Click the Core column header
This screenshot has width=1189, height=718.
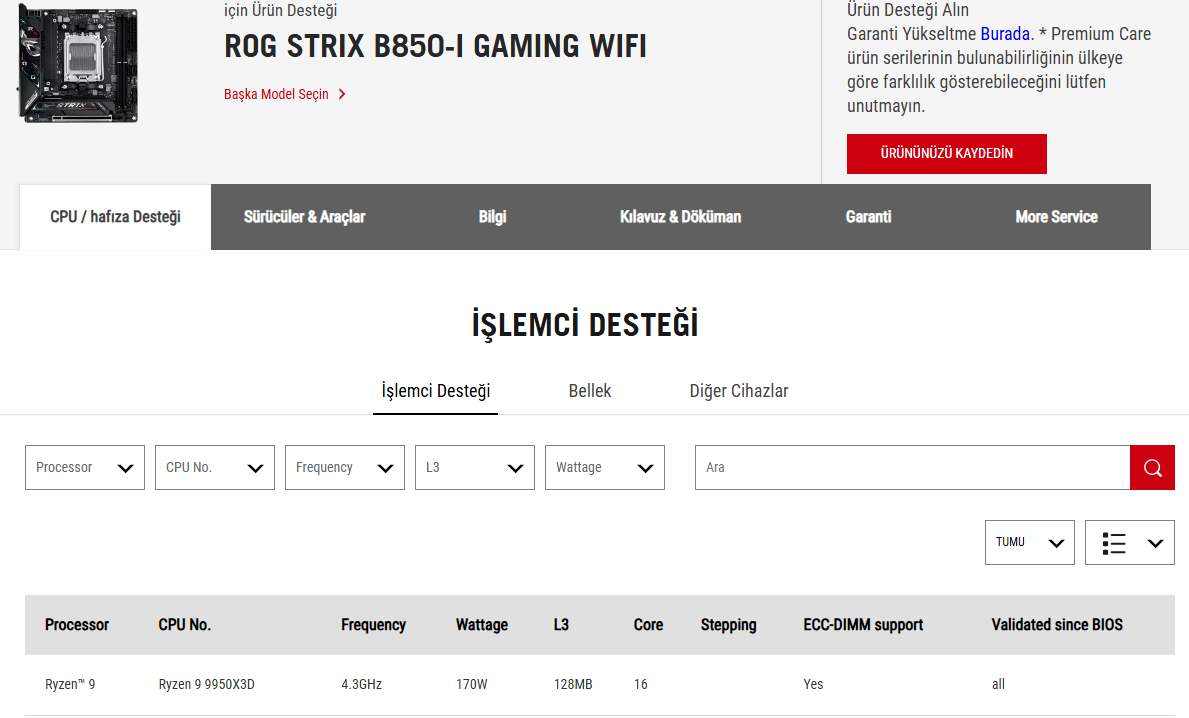[648, 625]
